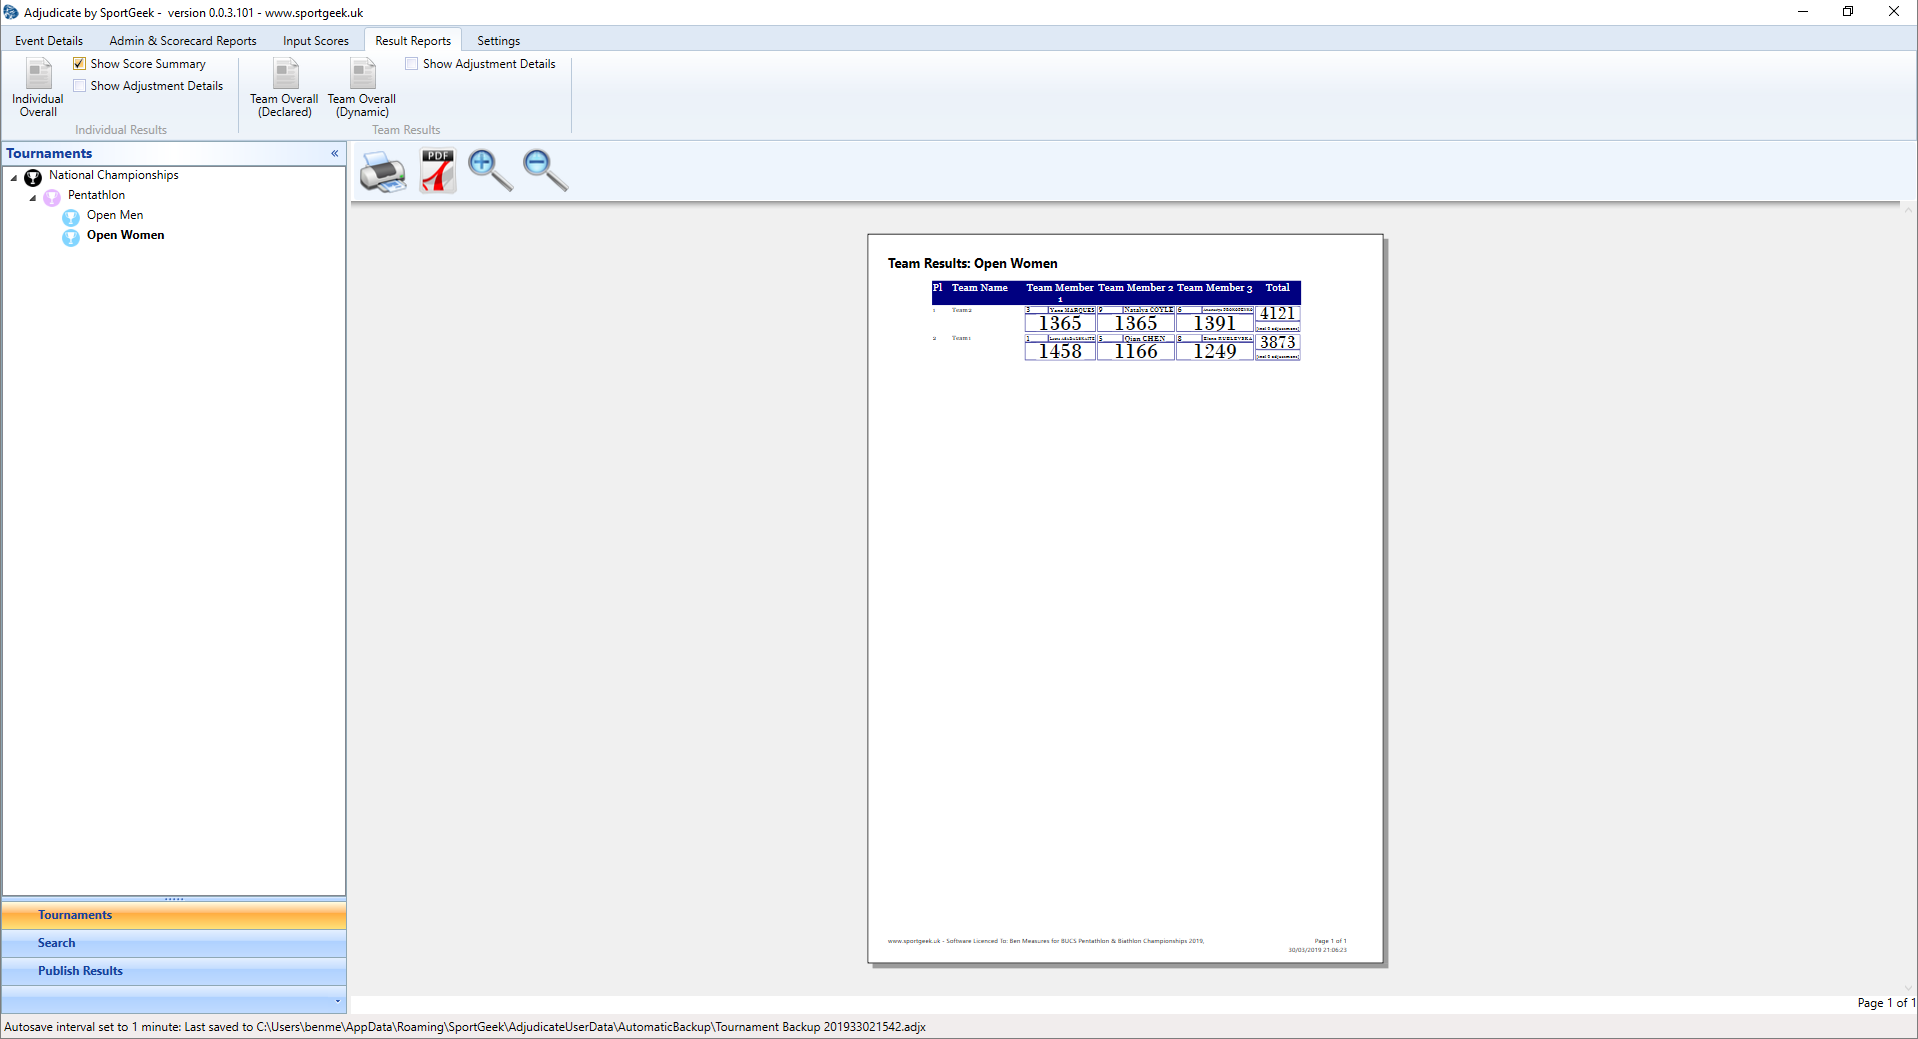Open the Settings tab

pyautogui.click(x=498, y=41)
